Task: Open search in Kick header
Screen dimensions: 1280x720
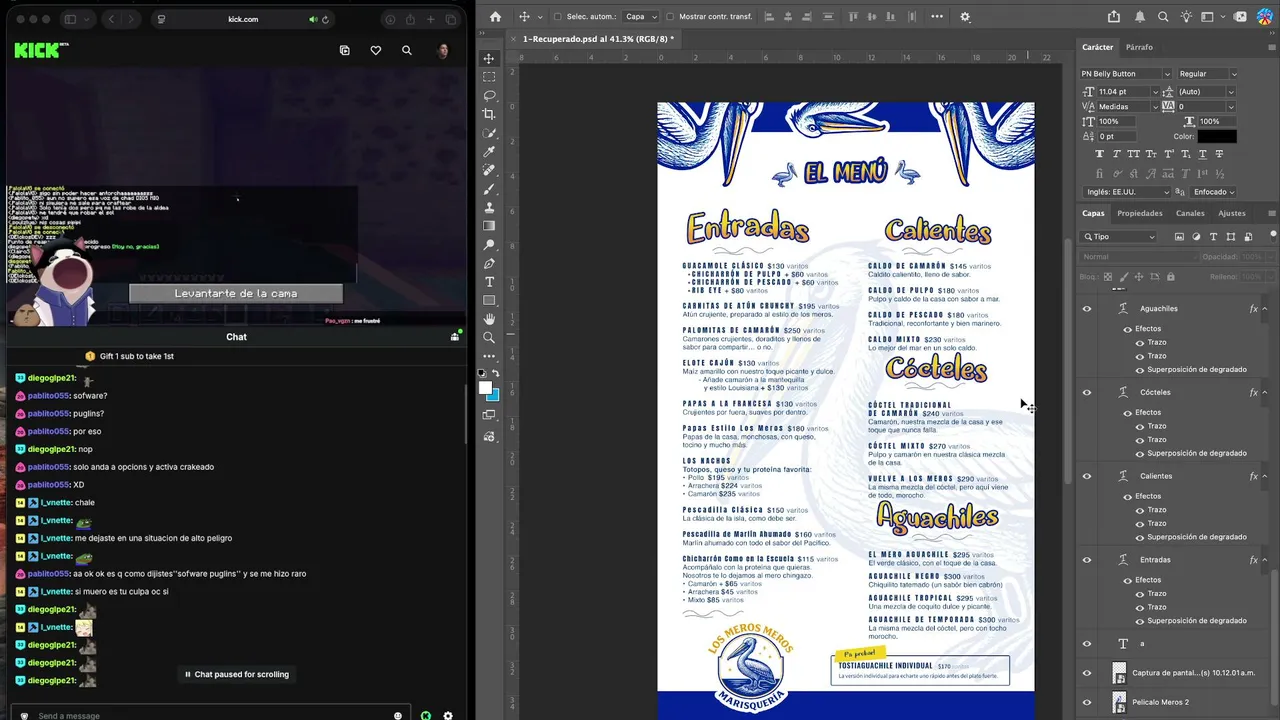Action: tap(407, 50)
